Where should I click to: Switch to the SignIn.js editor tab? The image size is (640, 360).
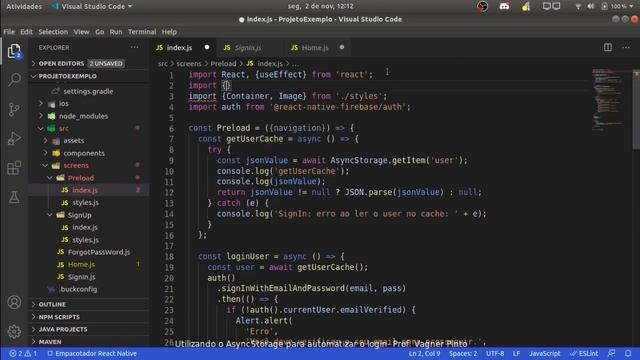(249, 48)
